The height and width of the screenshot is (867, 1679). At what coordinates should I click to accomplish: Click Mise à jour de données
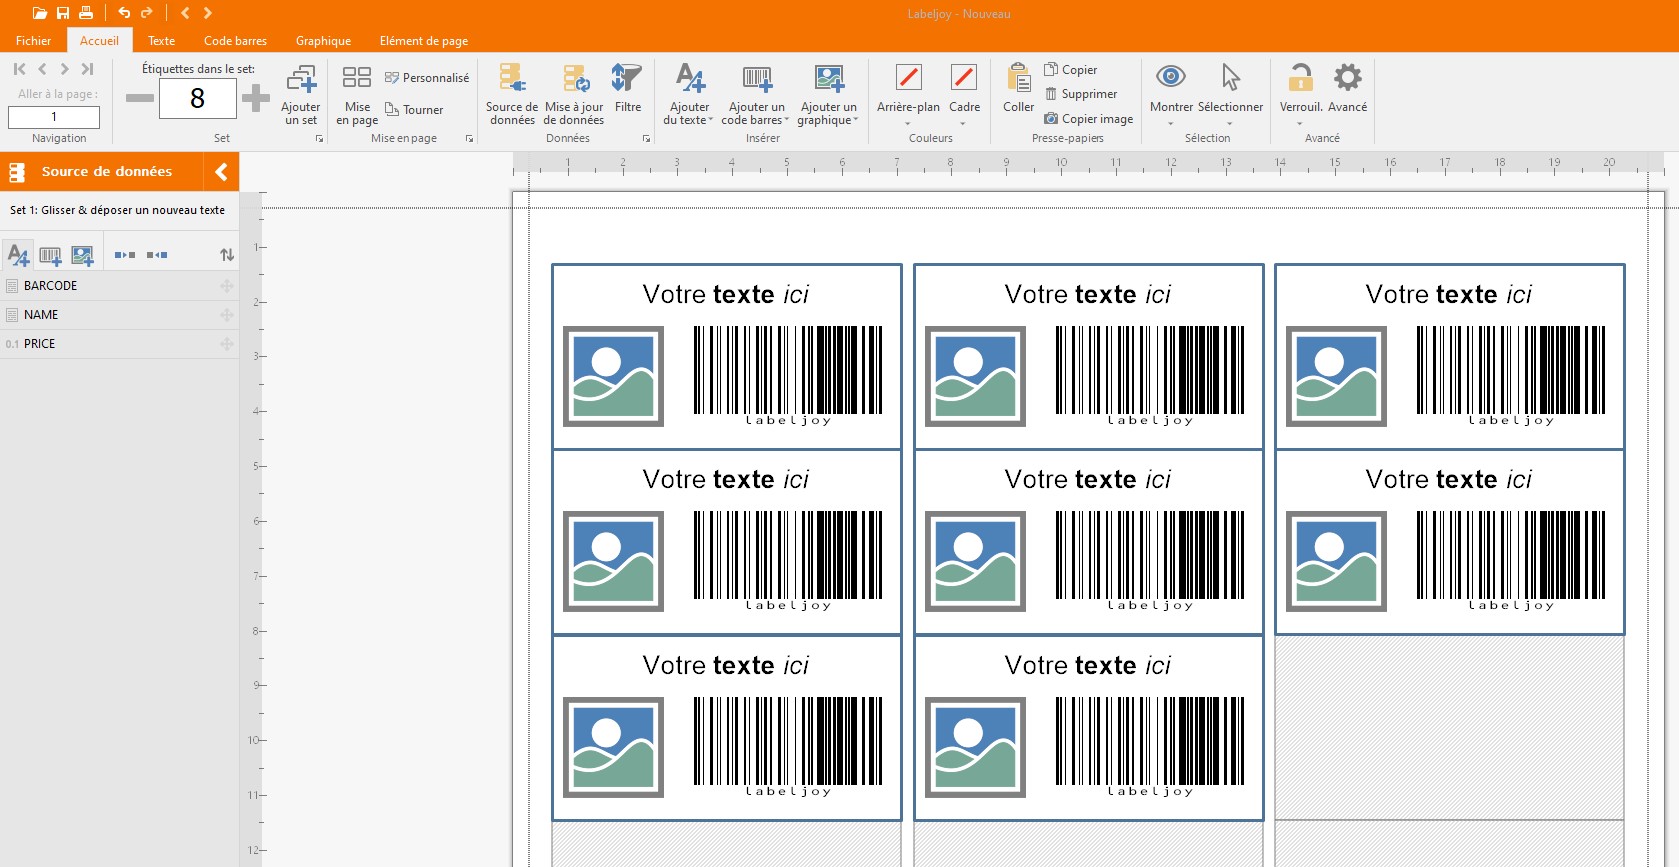tap(574, 80)
